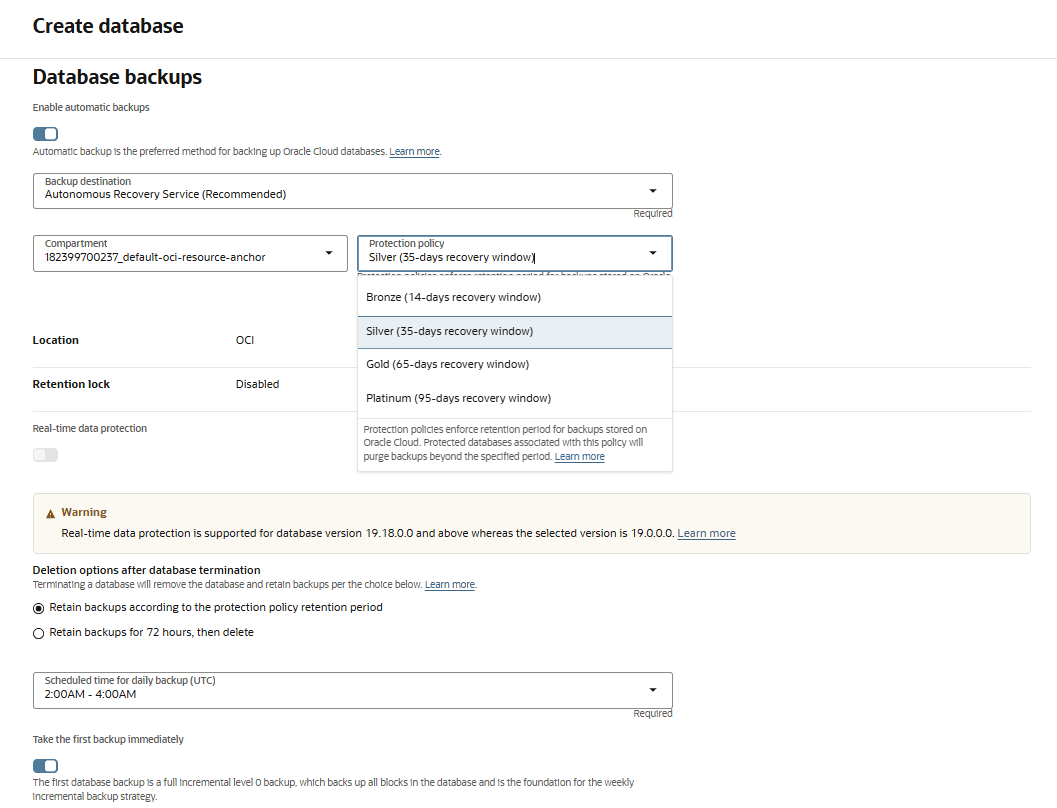Choose Platinum (95-days recovery window)
The width and height of the screenshot is (1057, 808).
pyautogui.click(x=458, y=398)
